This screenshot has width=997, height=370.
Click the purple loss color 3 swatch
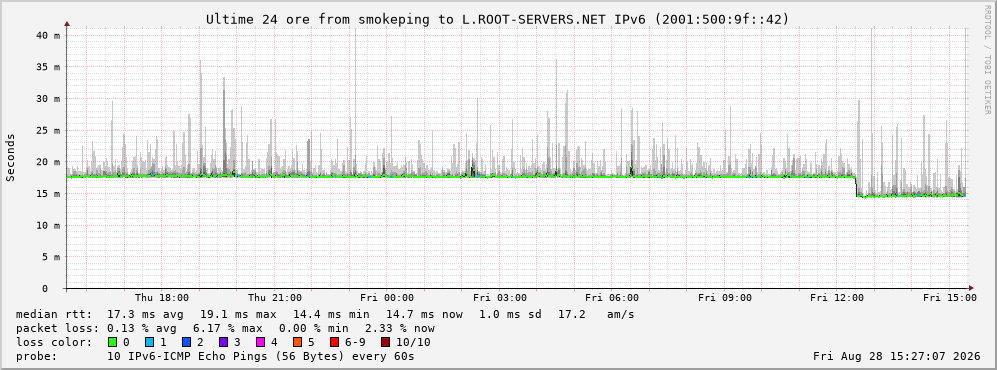pyautogui.click(x=223, y=342)
